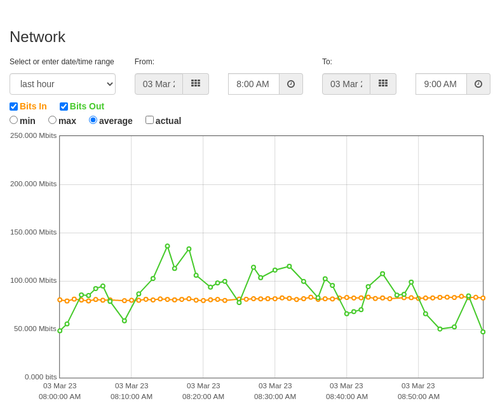This screenshot has height=403, width=500.
Task: Click the 08:20:00 AM time axis label
Action: pyautogui.click(x=203, y=397)
